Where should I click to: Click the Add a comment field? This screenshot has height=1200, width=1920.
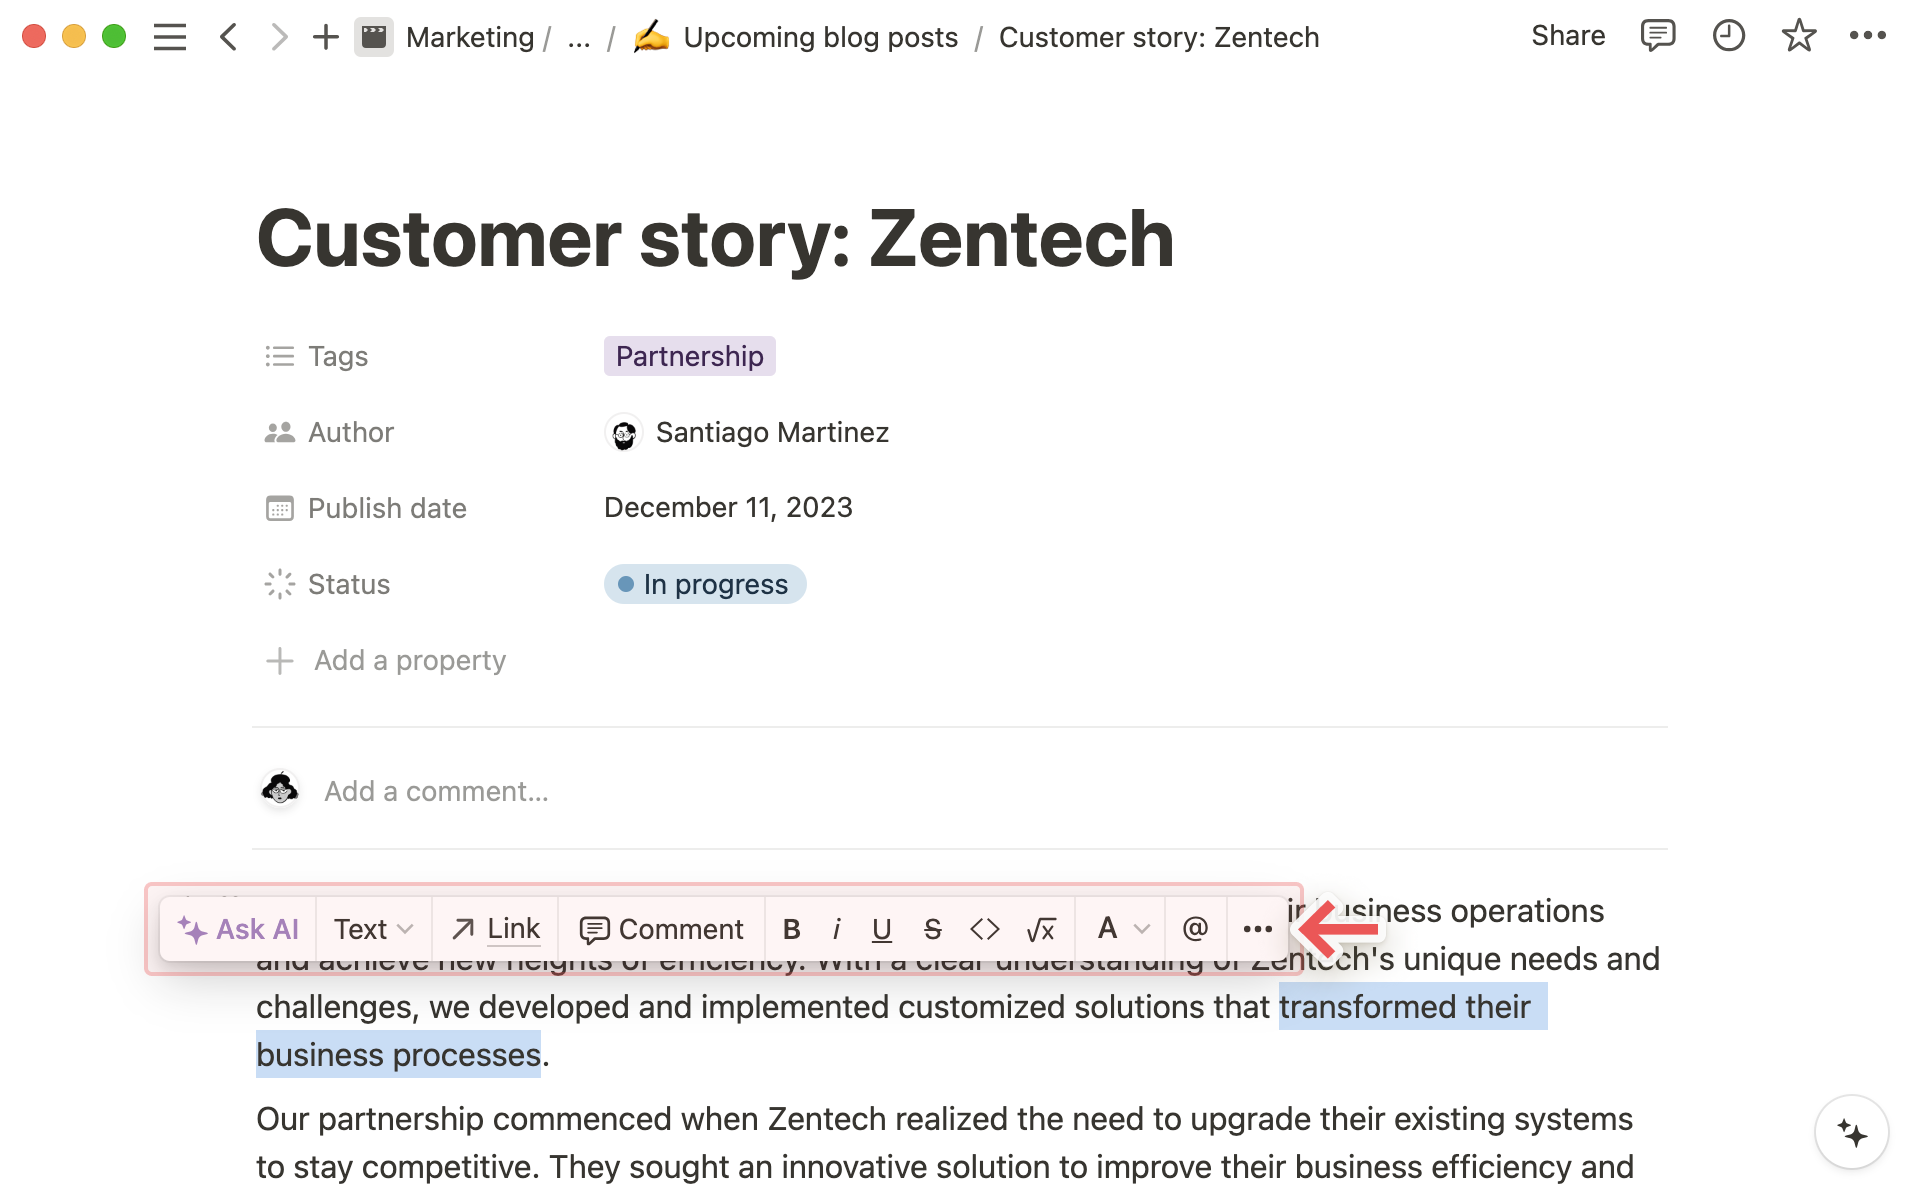[436, 791]
